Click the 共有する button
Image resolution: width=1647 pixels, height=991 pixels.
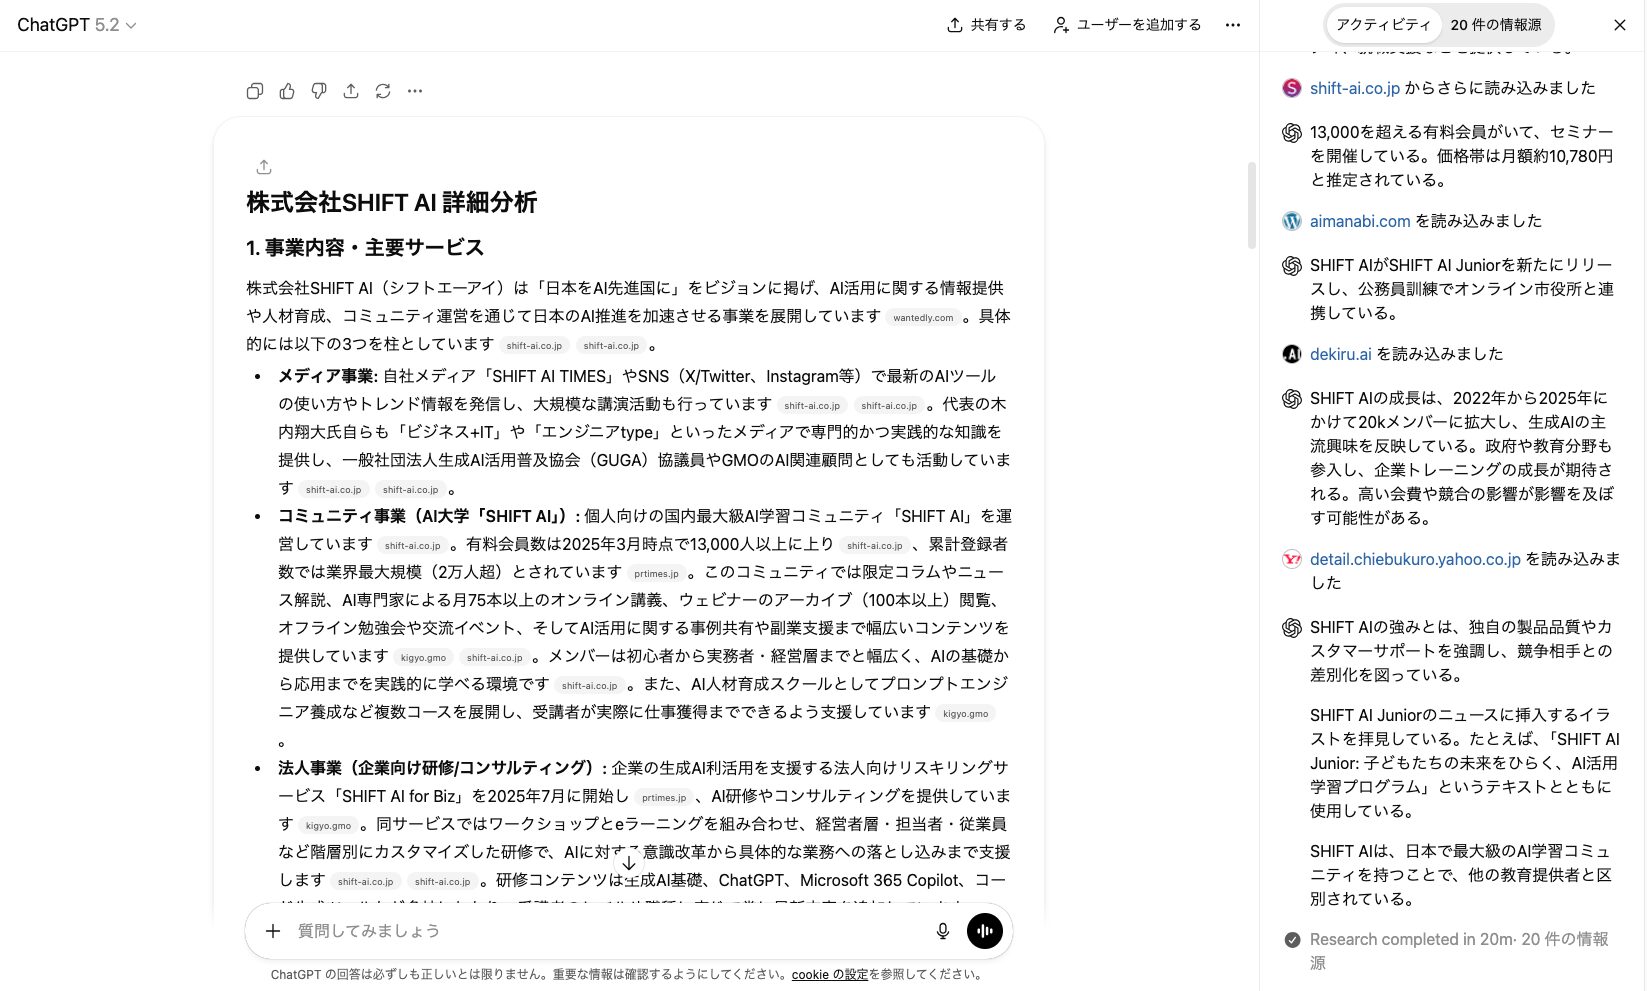986,25
